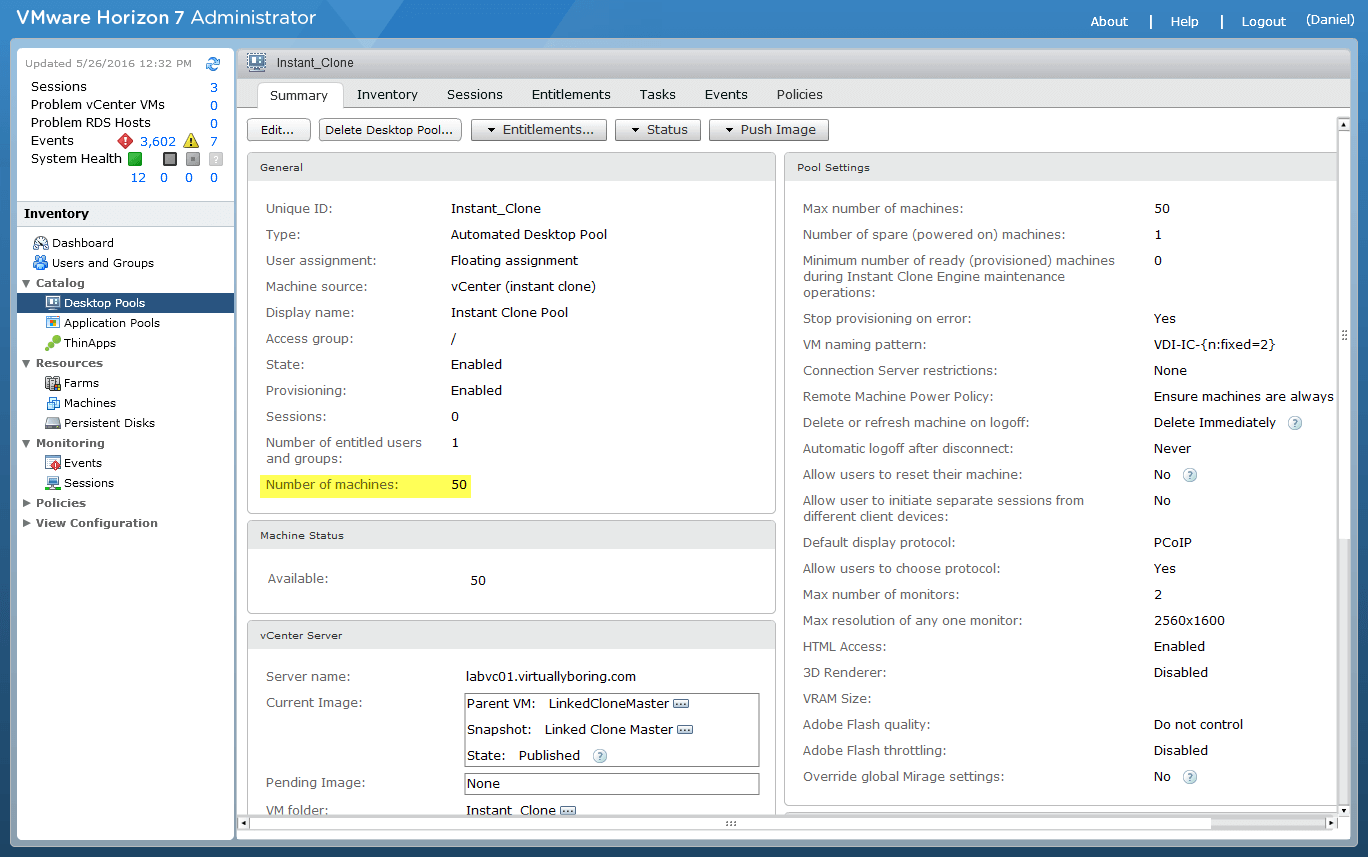The height and width of the screenshot is (857, 1368).
Task: Click the Sessions count 3 link
Action: (214, 87)
